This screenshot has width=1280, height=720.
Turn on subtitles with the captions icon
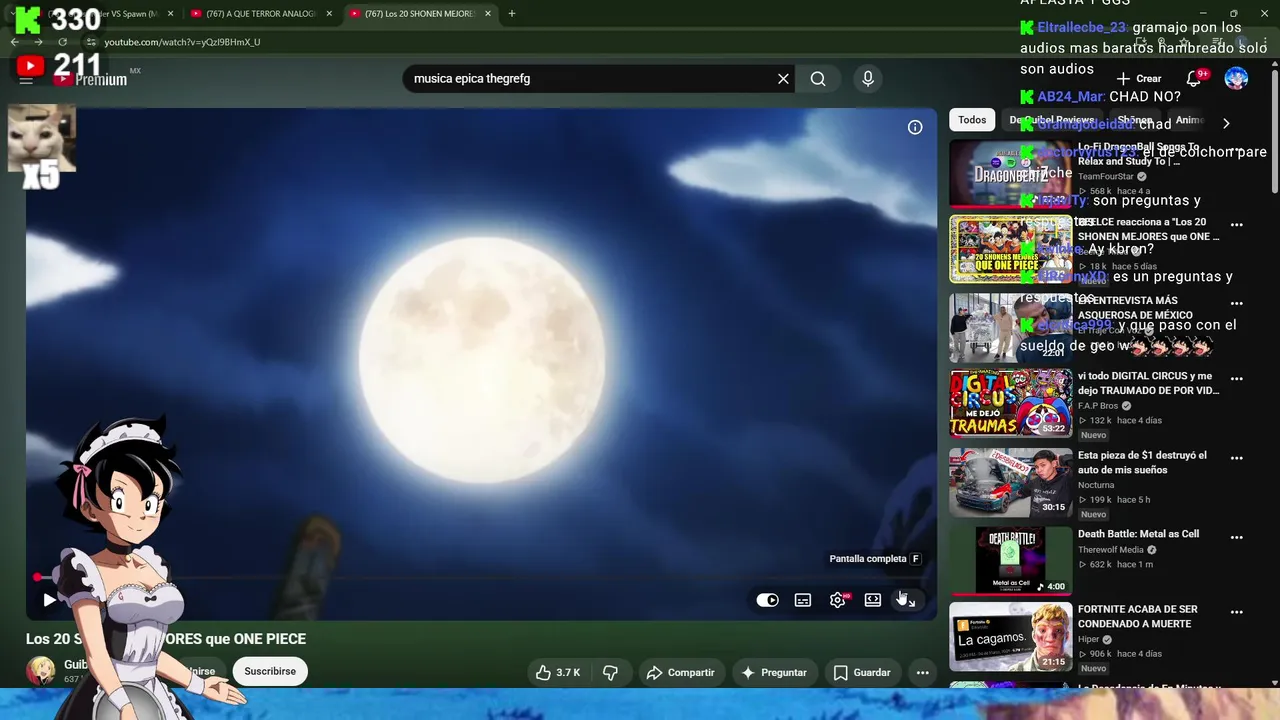[803, 600]
